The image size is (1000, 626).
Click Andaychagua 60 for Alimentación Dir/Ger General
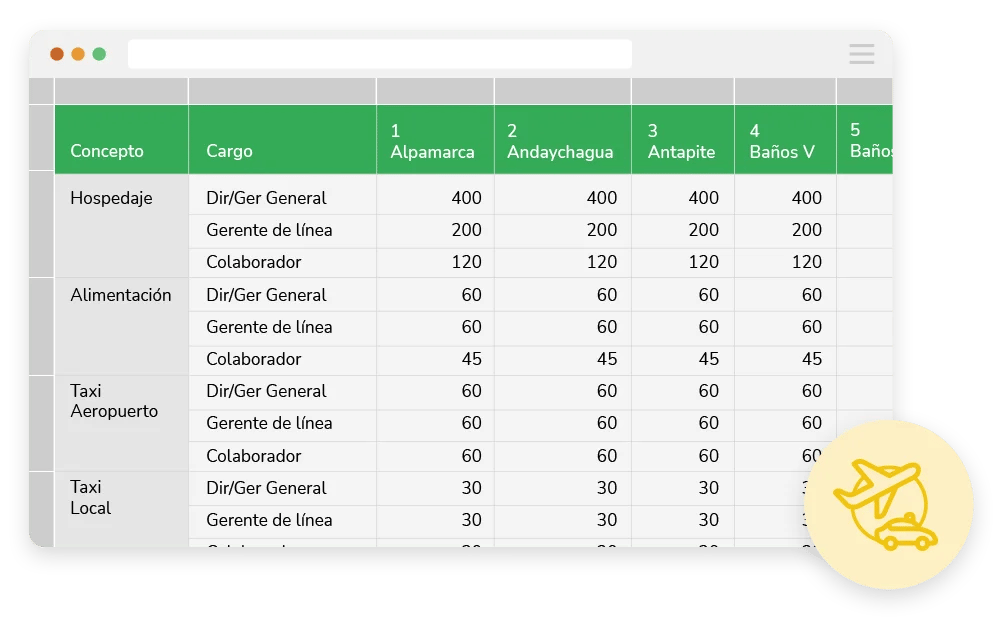[563, 295]
